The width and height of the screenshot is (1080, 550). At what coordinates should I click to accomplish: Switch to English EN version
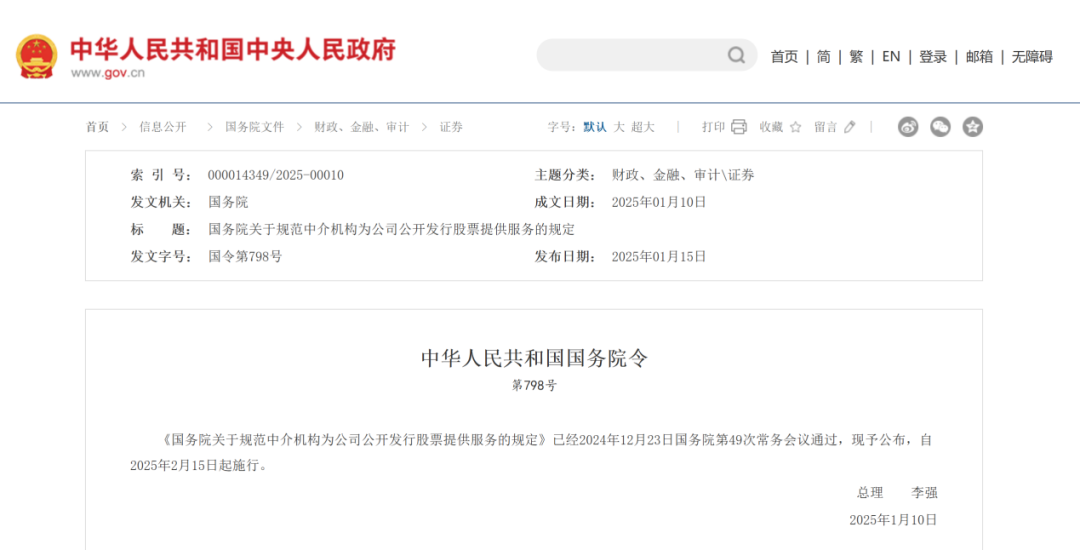pos(891,57)
